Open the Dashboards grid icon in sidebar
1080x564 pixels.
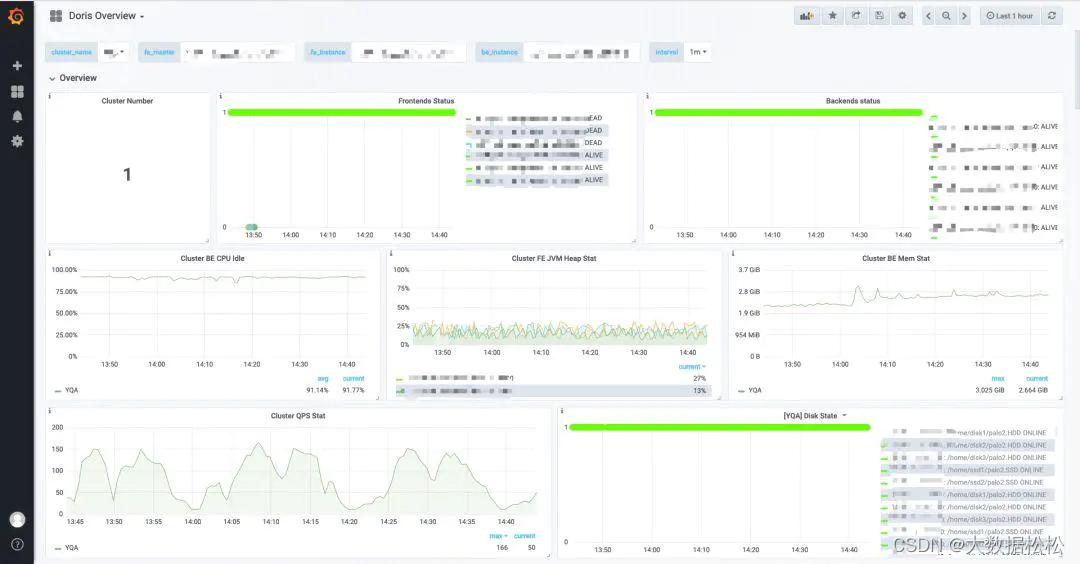[x=17, y=92]
